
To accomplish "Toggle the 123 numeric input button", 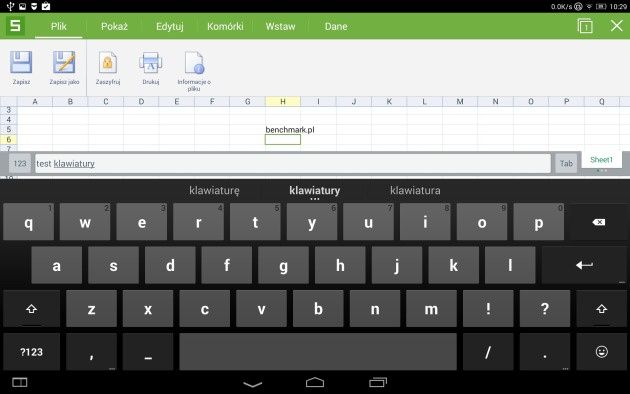I will [20, 163].
